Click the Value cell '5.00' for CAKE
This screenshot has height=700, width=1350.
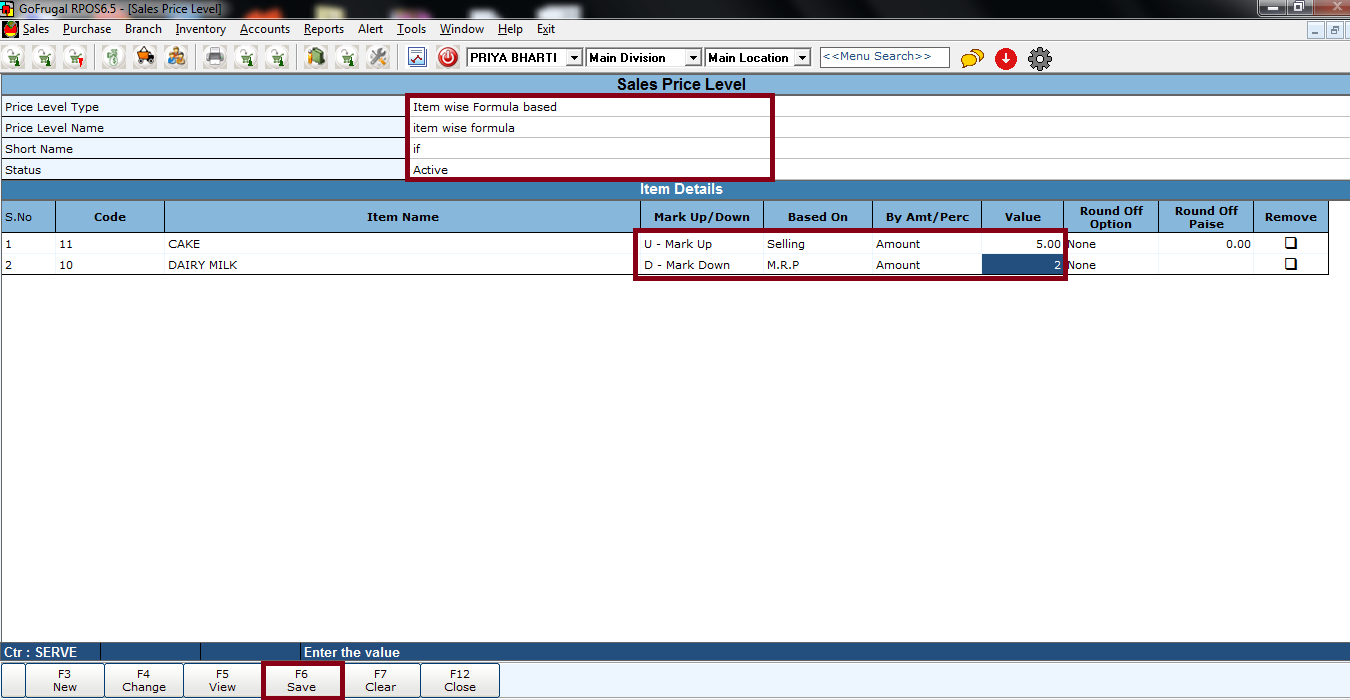(1022, 244)
